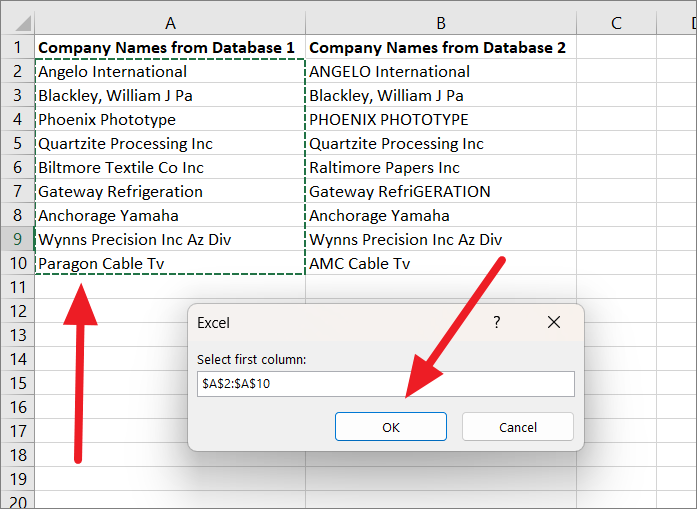Select row 8 header
697x509 pixels.
(x=18, y=215)
